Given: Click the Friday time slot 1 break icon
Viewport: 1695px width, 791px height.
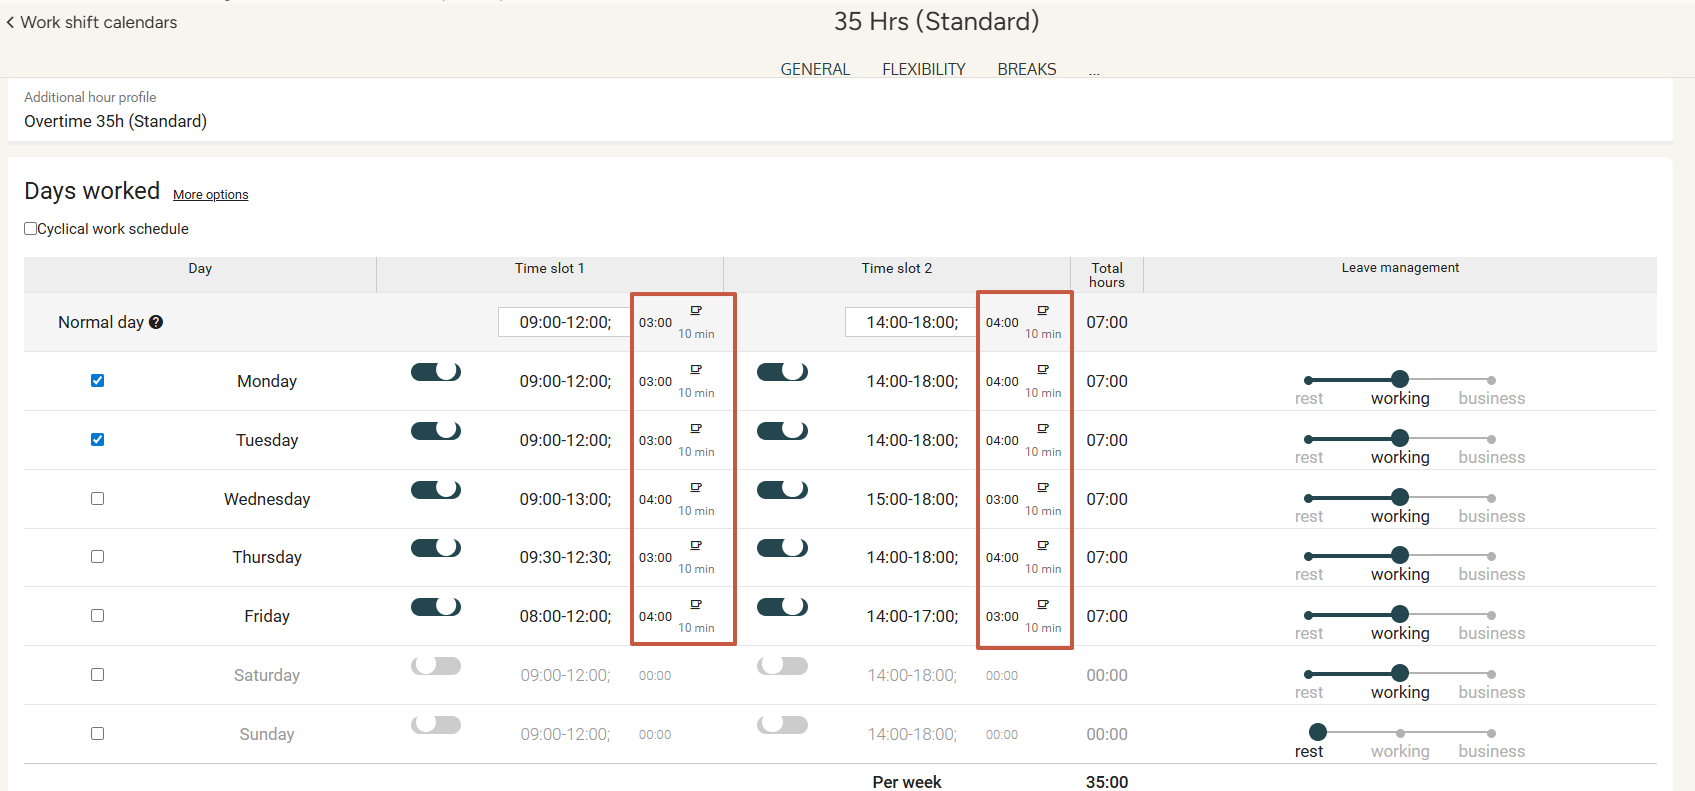Looking at the screenshot, I should 696,605.
